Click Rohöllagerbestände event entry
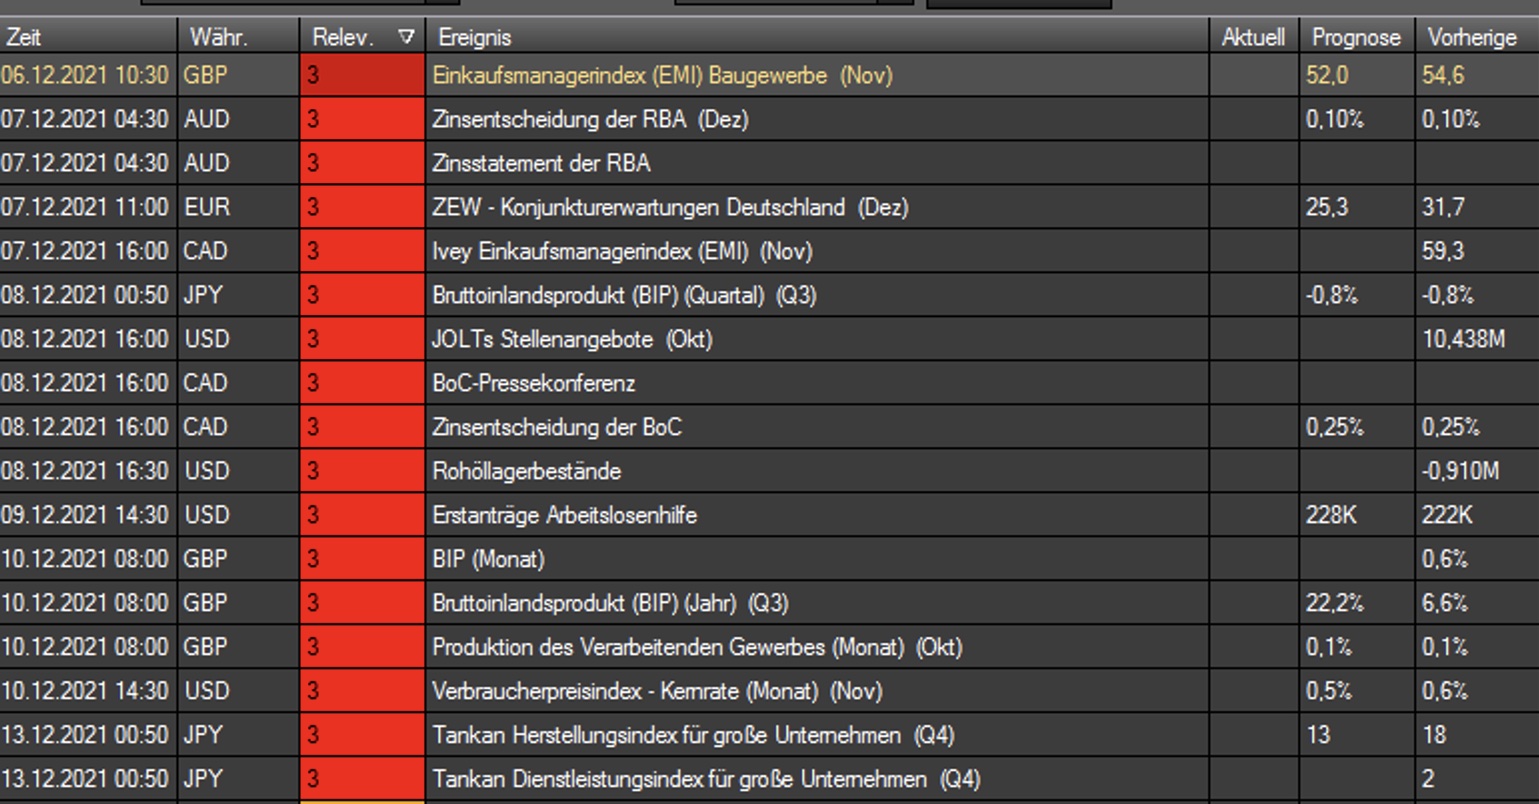The image size is (1539, 804). pos(526,472)
